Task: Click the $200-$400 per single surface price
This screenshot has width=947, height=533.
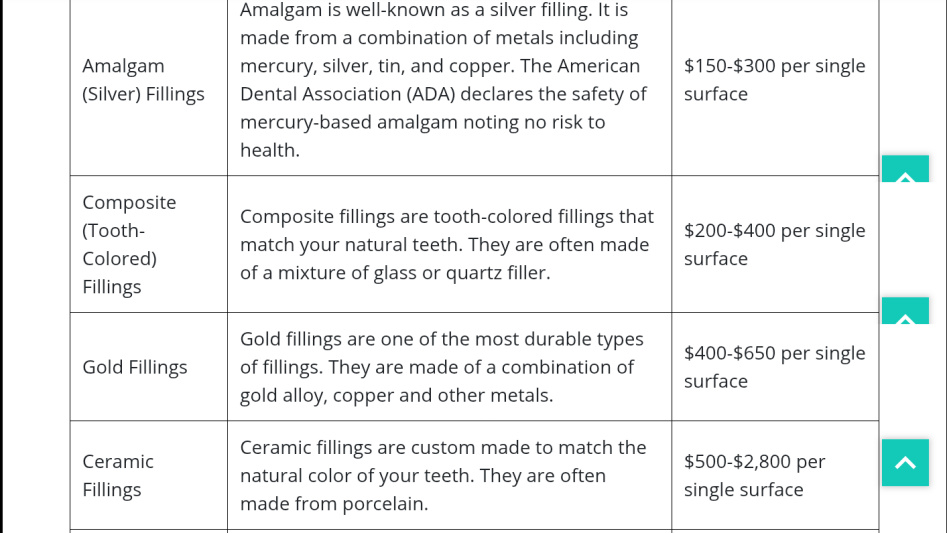Action: (774, 244)
